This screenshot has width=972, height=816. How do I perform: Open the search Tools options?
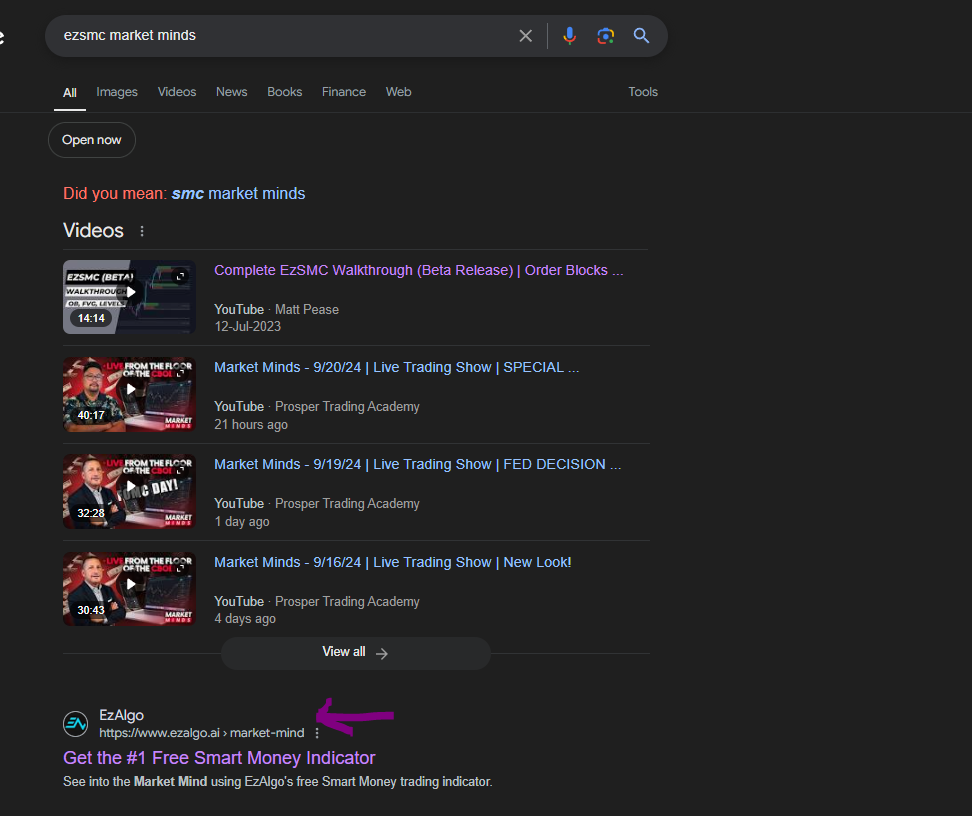(643, 92)
